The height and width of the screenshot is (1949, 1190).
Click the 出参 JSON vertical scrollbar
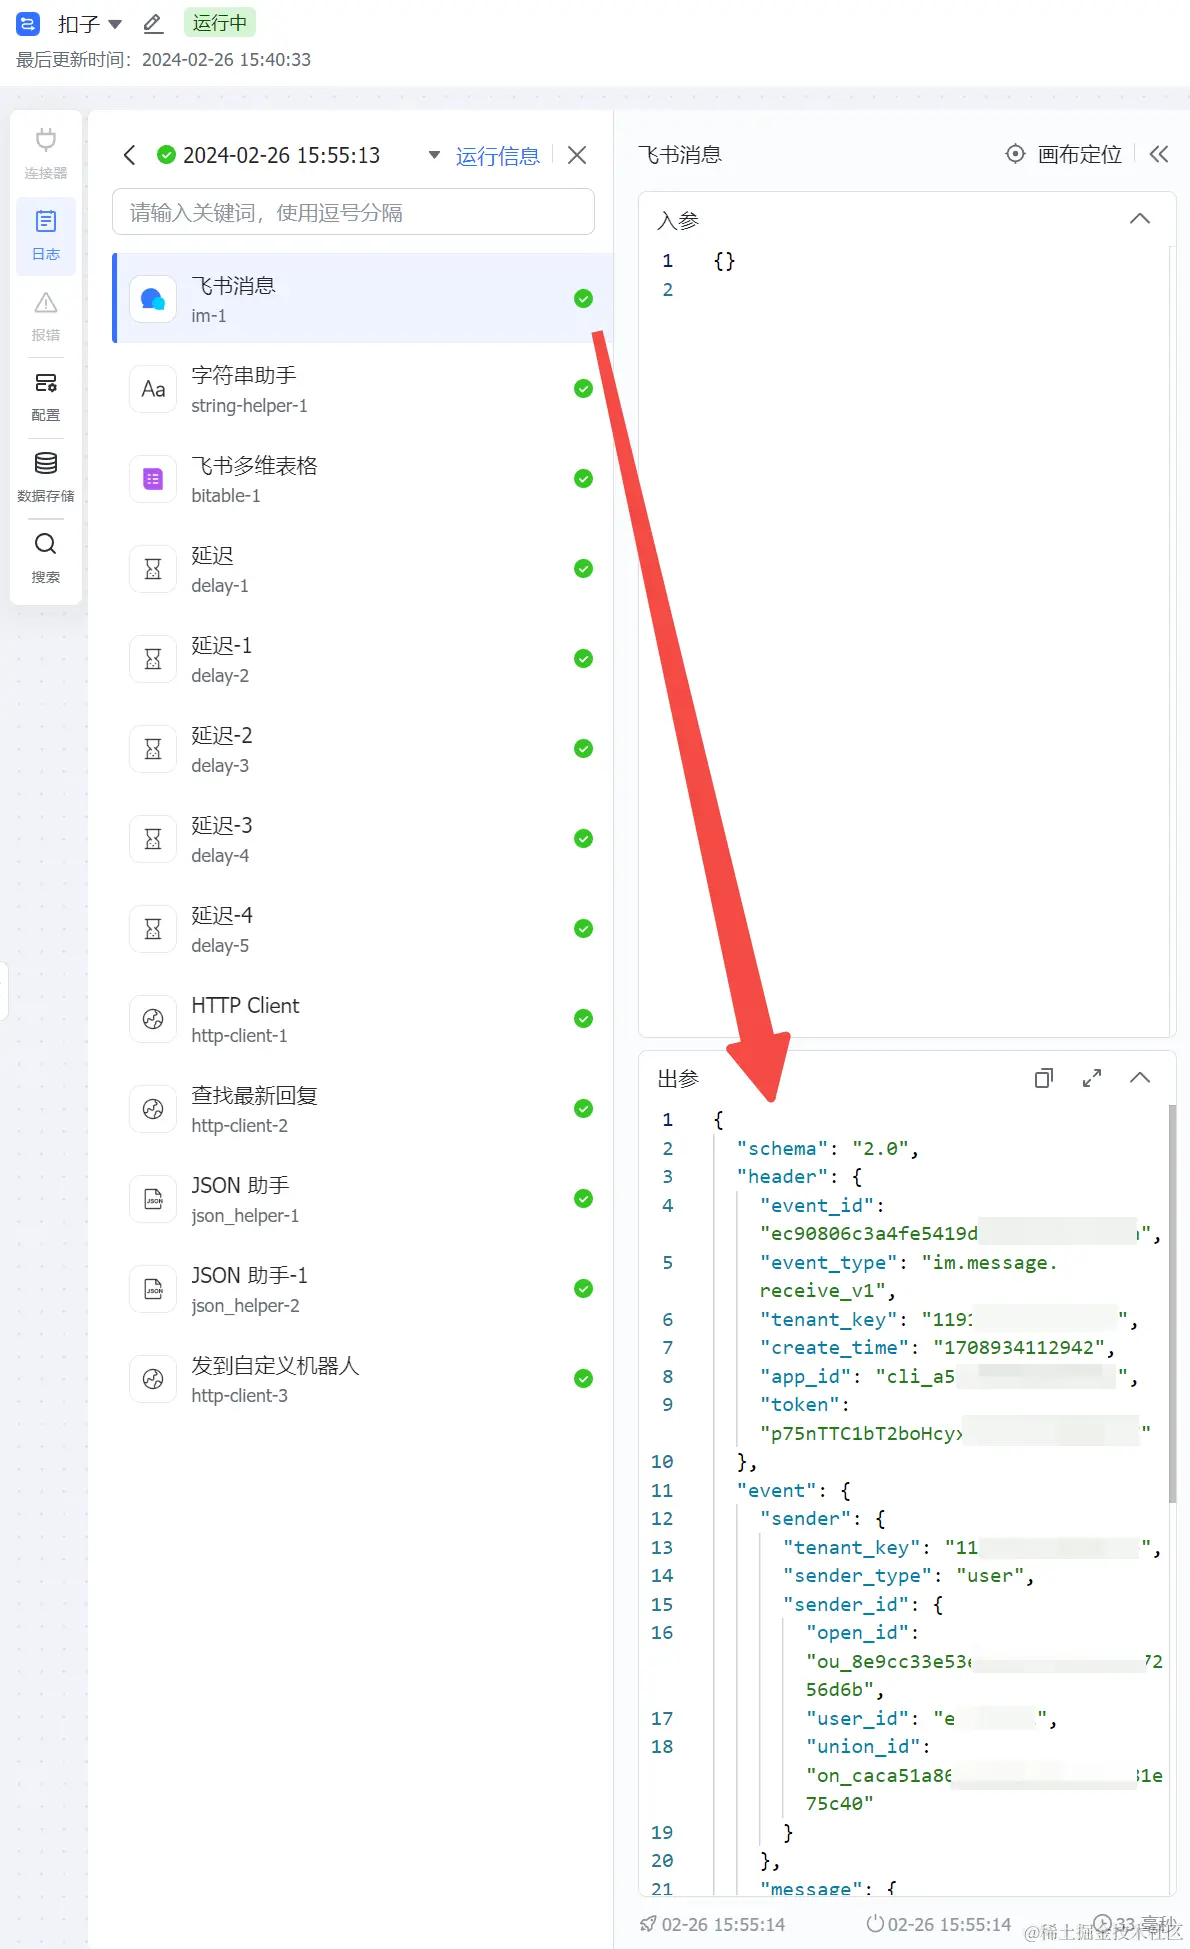point(1172,1302)
